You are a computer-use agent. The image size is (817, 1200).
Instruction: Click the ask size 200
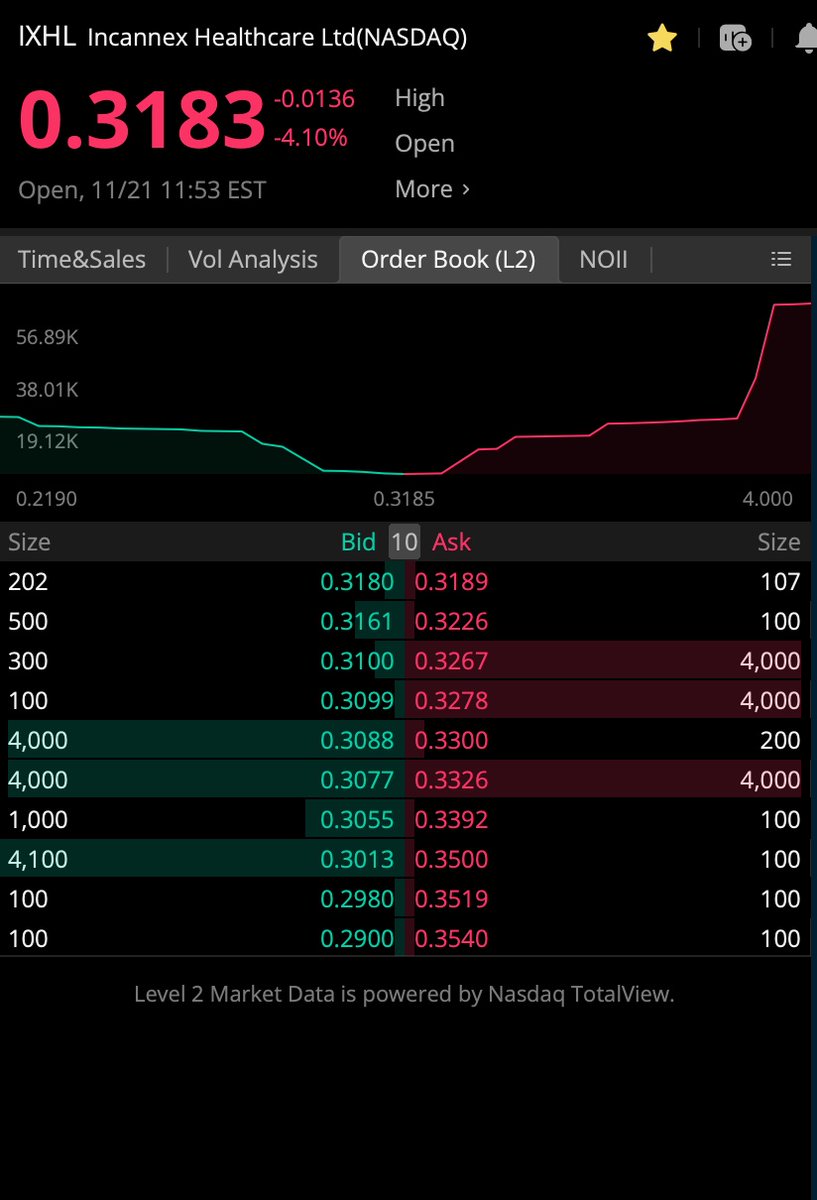[x=780, y=740]
